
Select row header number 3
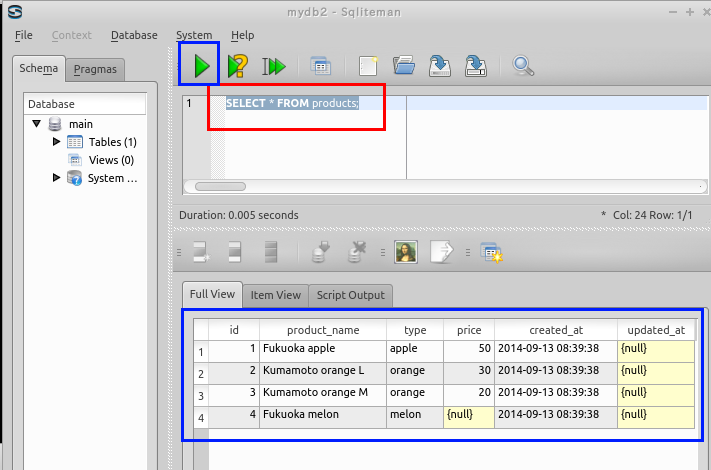pos(201,396)
